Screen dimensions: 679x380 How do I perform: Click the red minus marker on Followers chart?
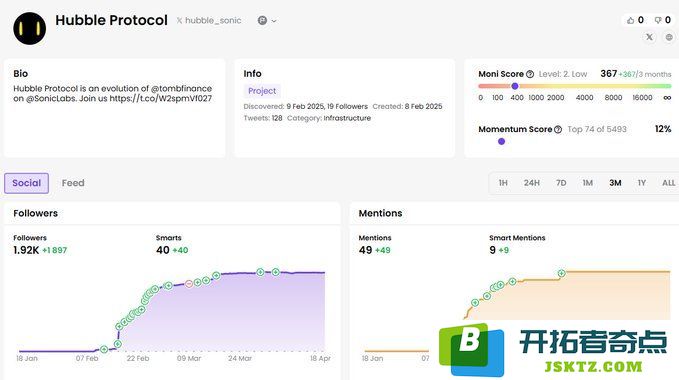(x=189, y=284)
